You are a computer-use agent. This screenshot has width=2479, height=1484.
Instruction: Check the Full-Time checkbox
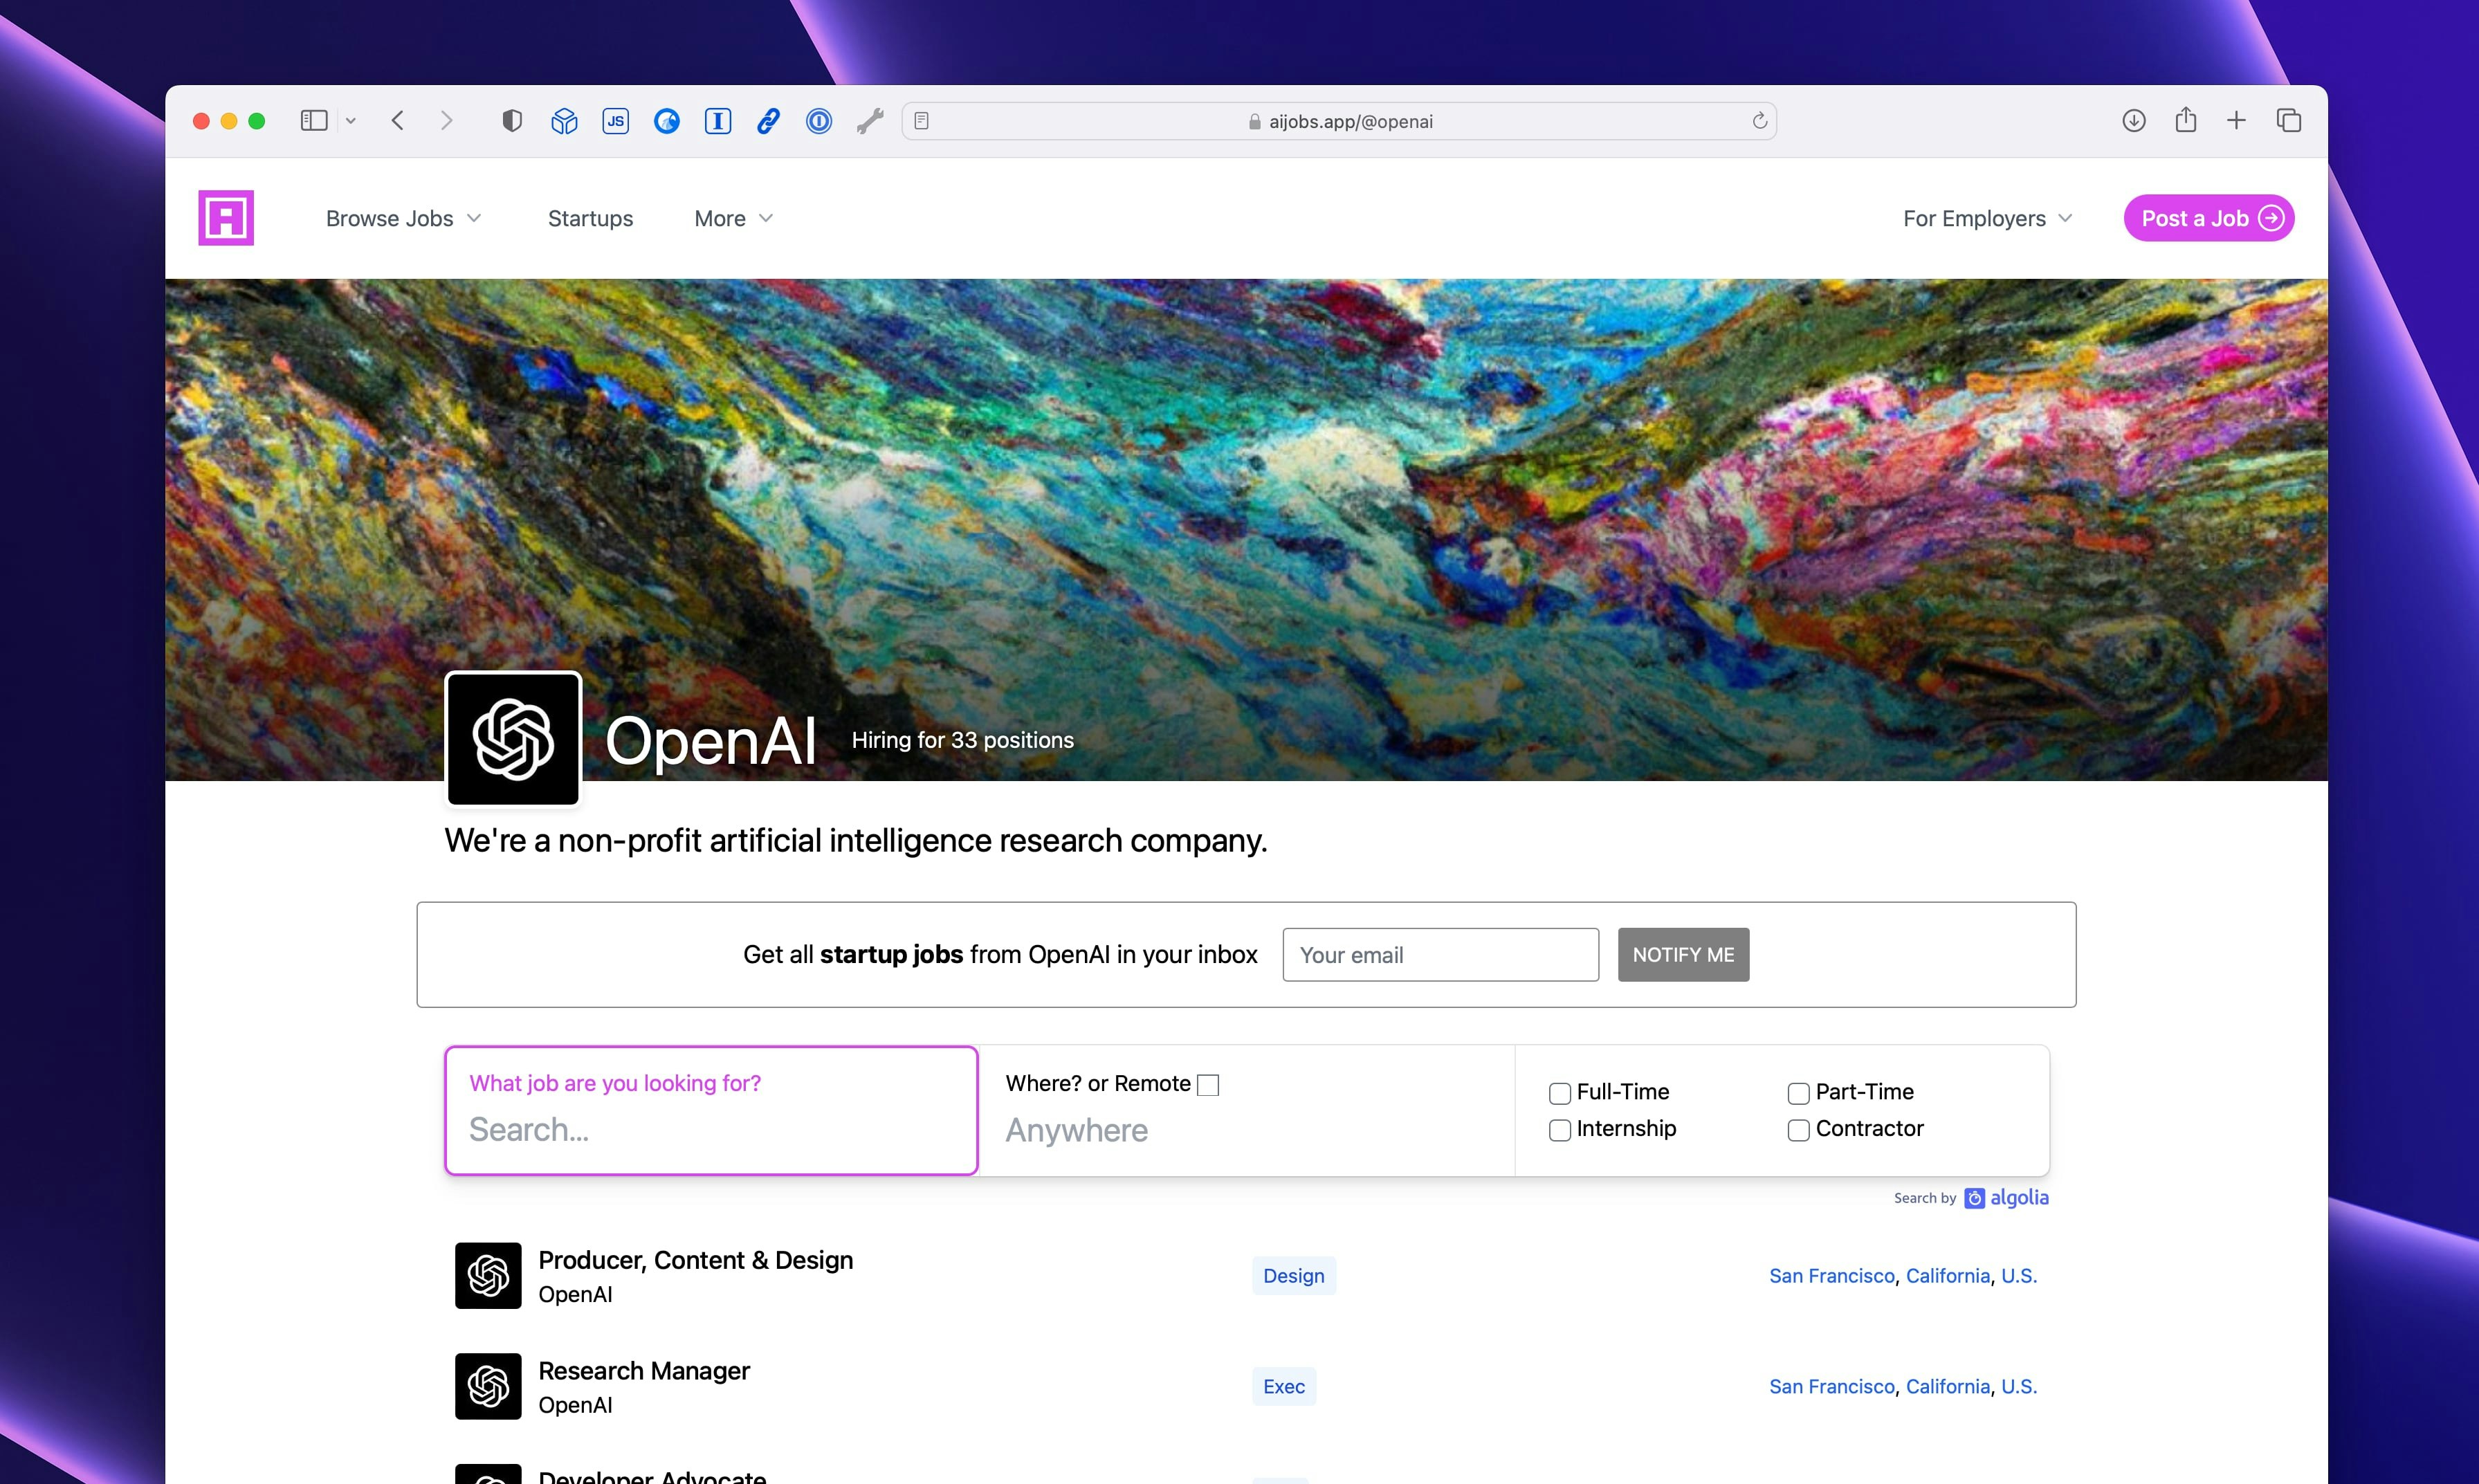[1560, 1093]
